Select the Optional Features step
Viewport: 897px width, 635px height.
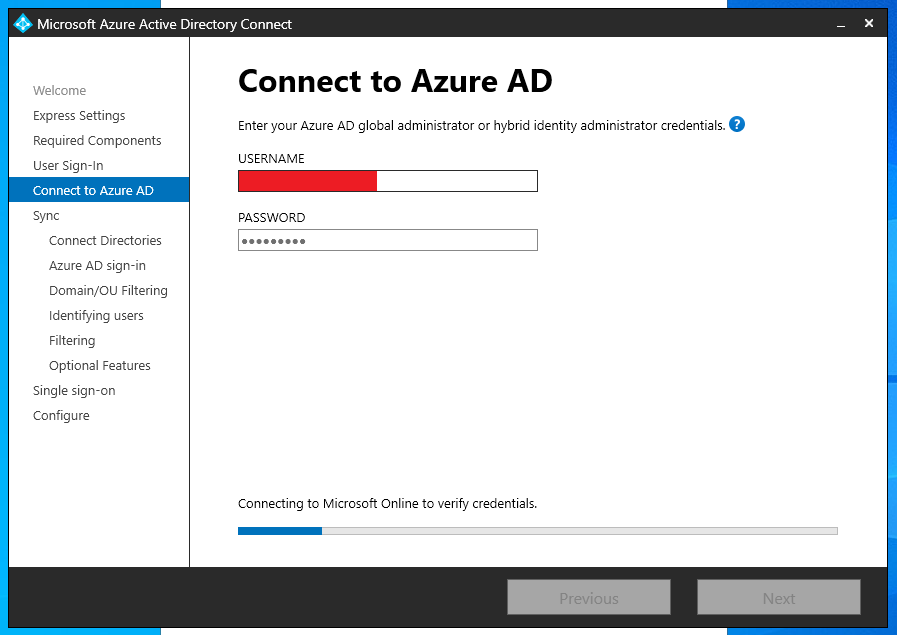100,366
